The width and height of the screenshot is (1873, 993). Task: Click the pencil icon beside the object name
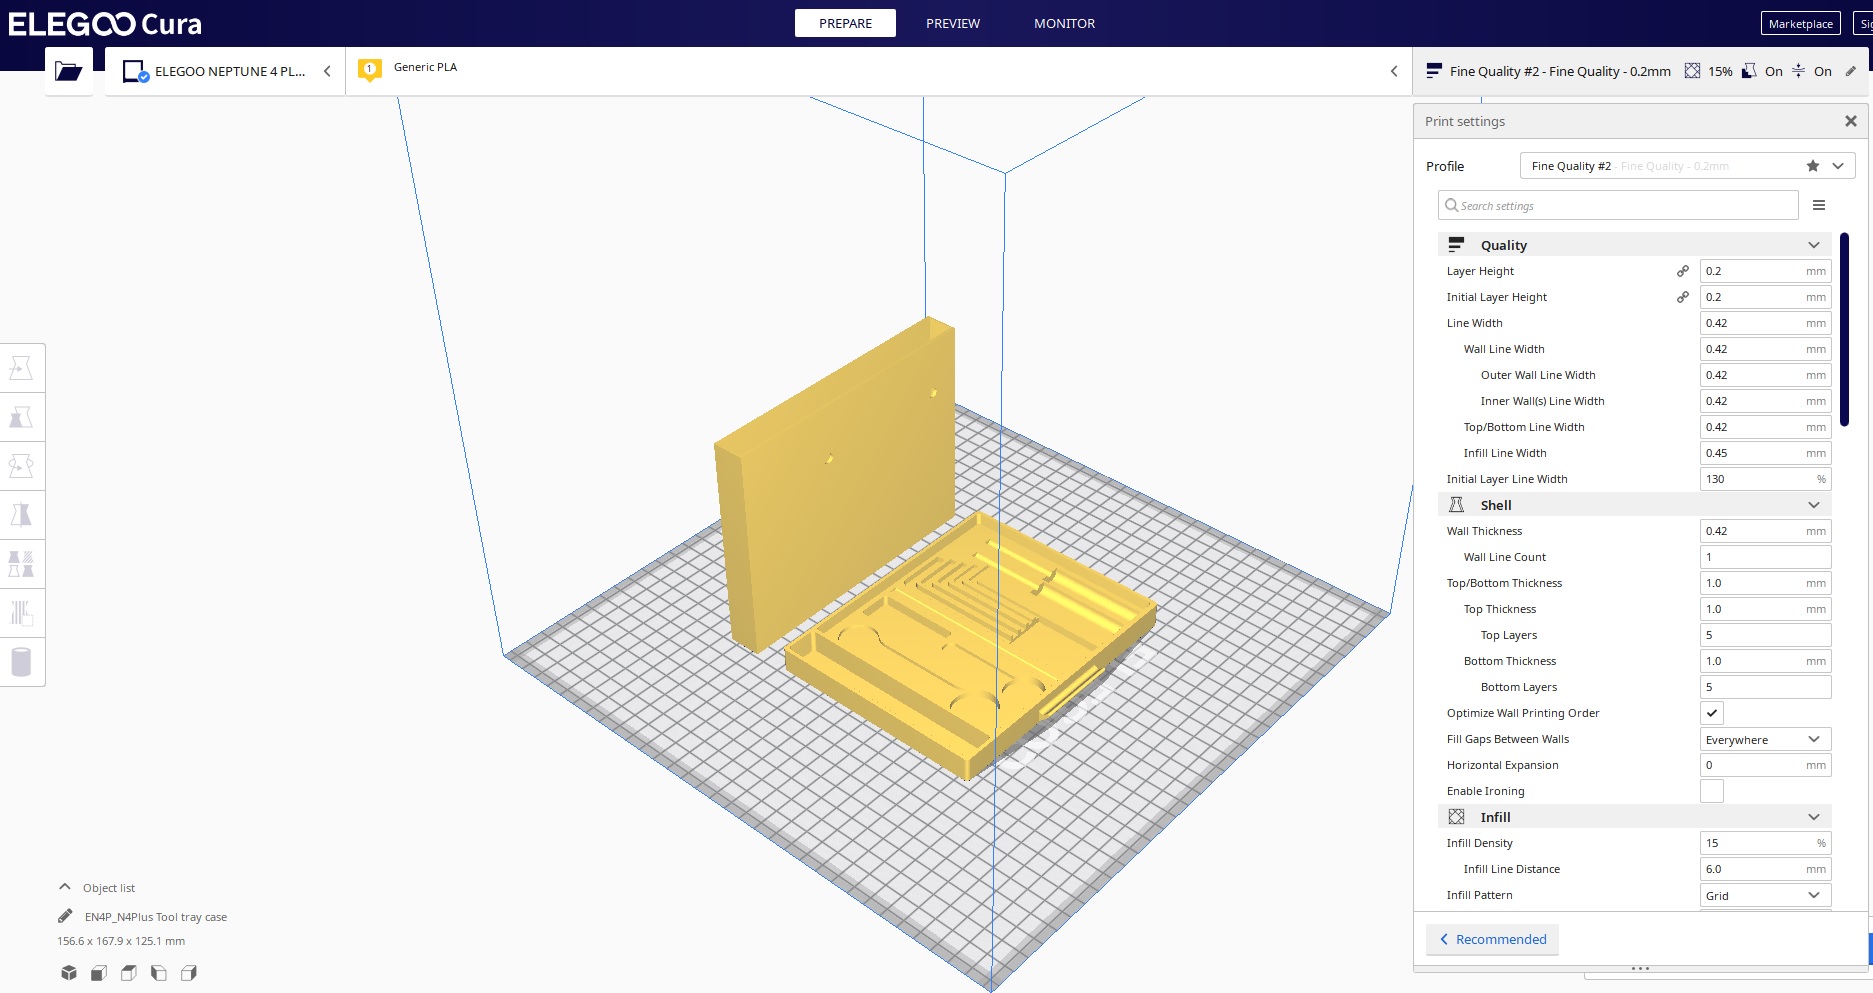pos(65,916)
